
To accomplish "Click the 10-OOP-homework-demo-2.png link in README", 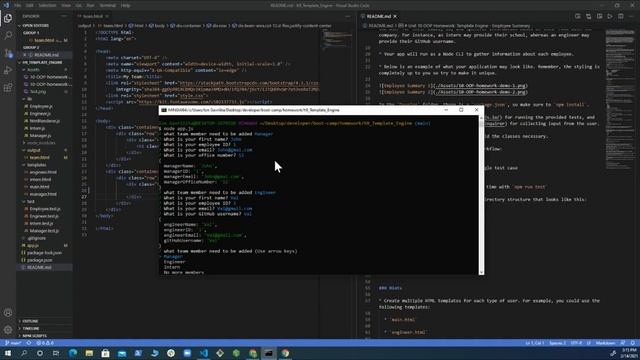I will tap(481, 92).
